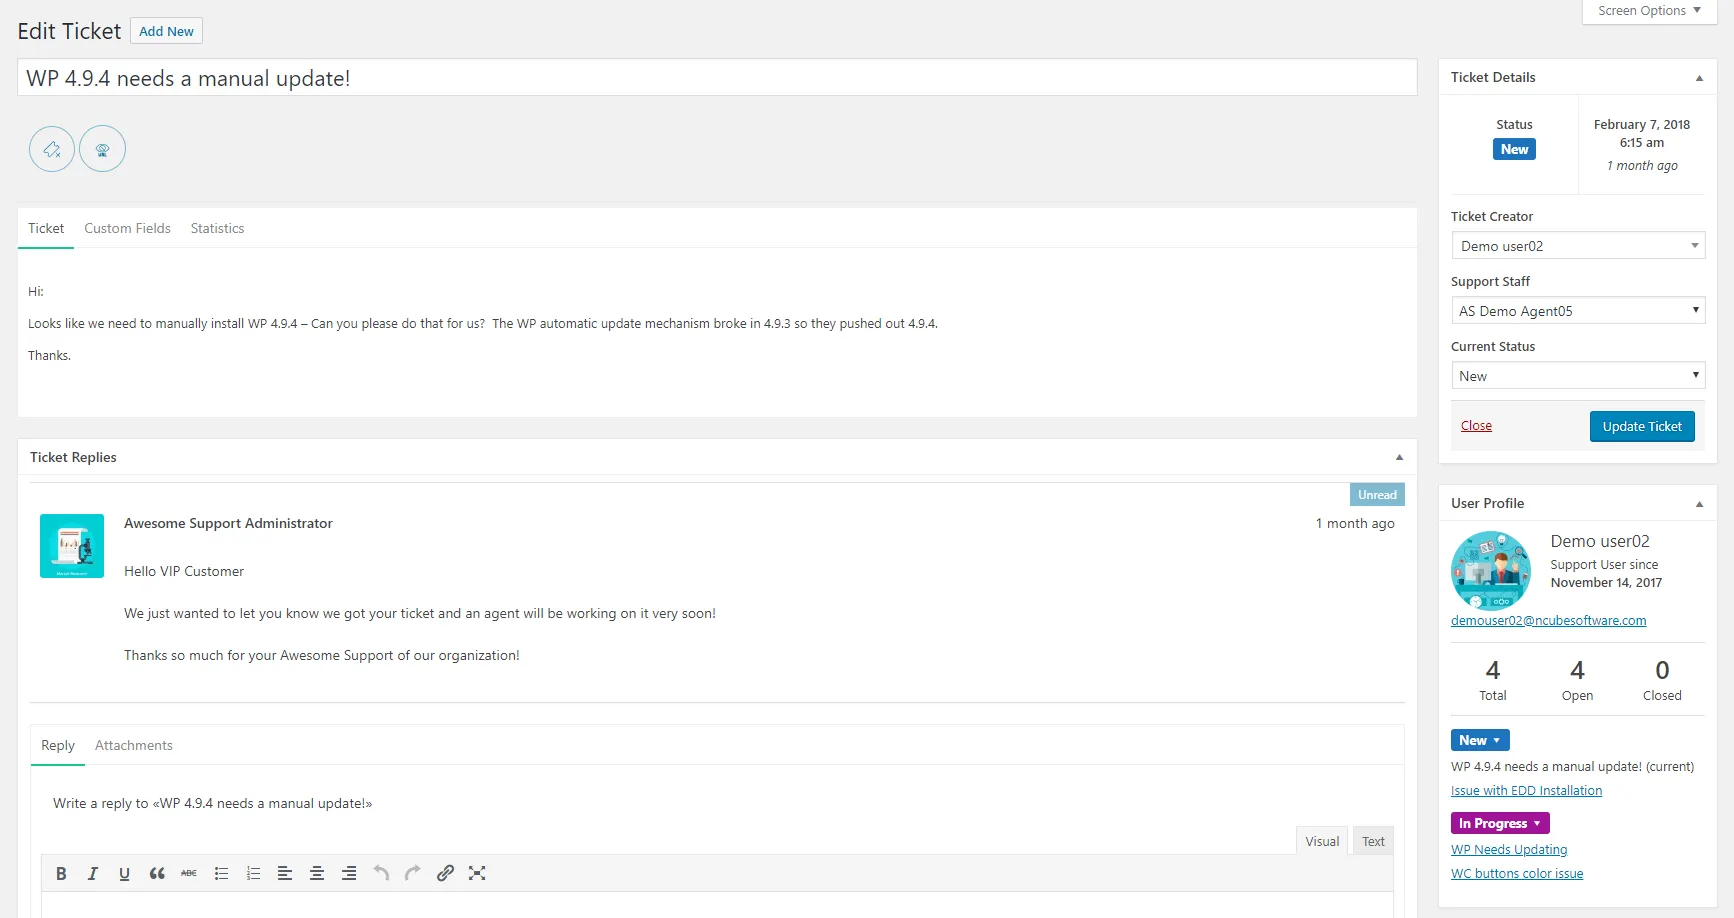Screen dimensions: 1734x918
Task: Open the Attachments tab
Action: pos(134,745)
